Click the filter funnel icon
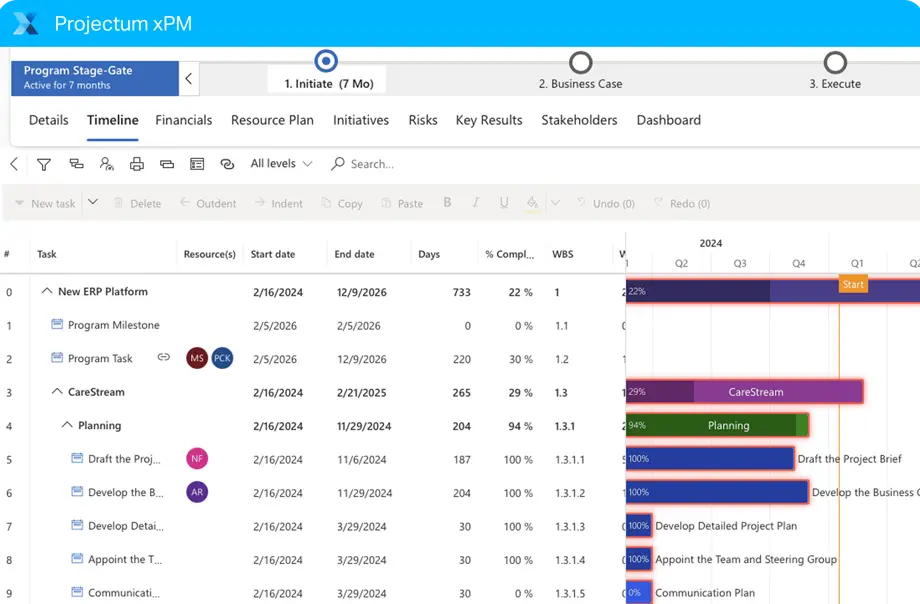Image resolution: width=920 pixels, height=604 pixels. point(44,164)
